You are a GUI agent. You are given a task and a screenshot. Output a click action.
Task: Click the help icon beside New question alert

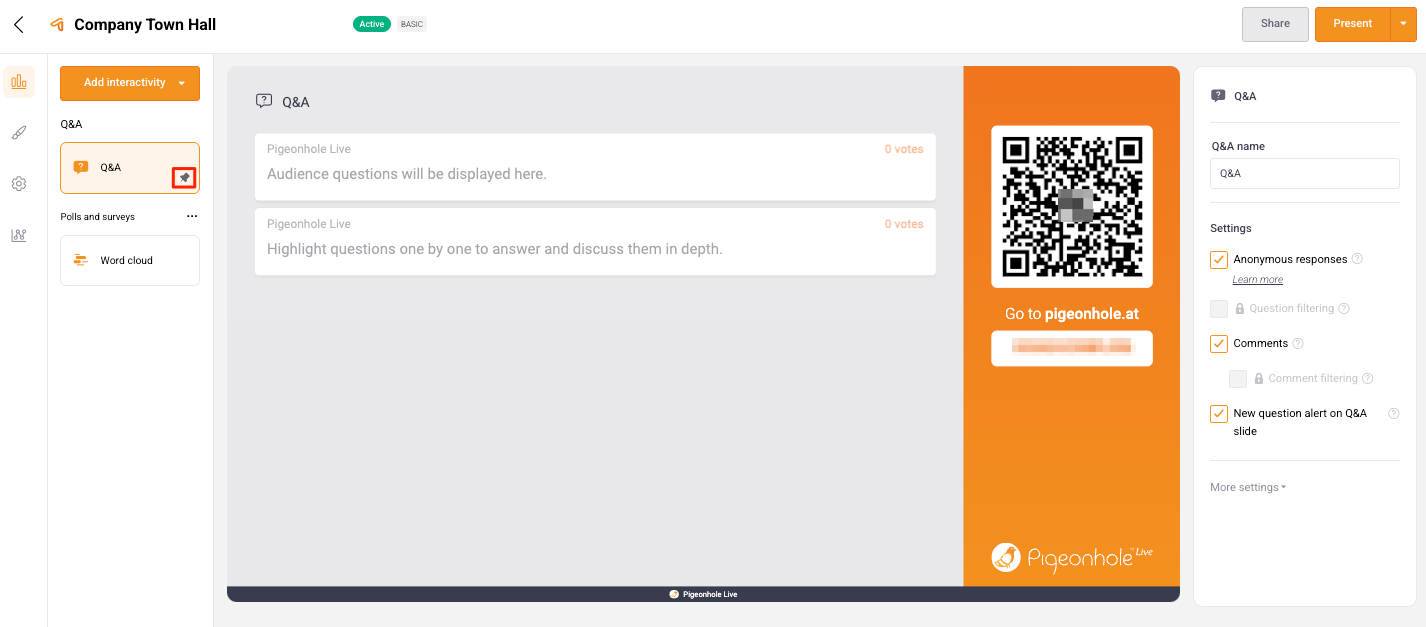(1393, 414)
